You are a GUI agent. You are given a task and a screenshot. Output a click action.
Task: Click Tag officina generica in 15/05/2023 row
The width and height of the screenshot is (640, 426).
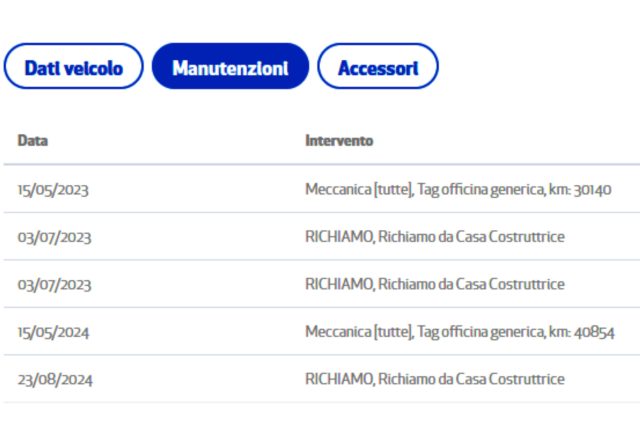(481, 190)
